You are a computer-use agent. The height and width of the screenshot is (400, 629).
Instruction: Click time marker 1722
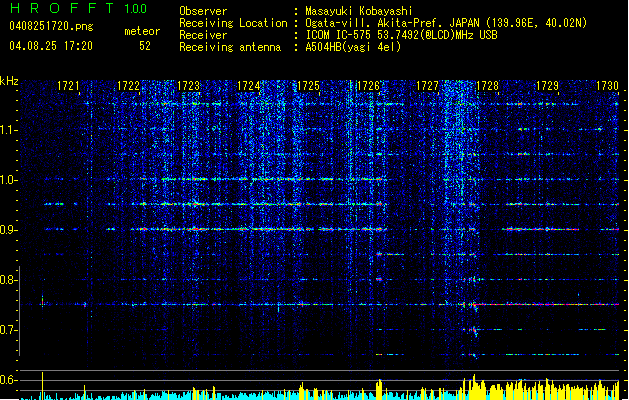click(128, 86)
